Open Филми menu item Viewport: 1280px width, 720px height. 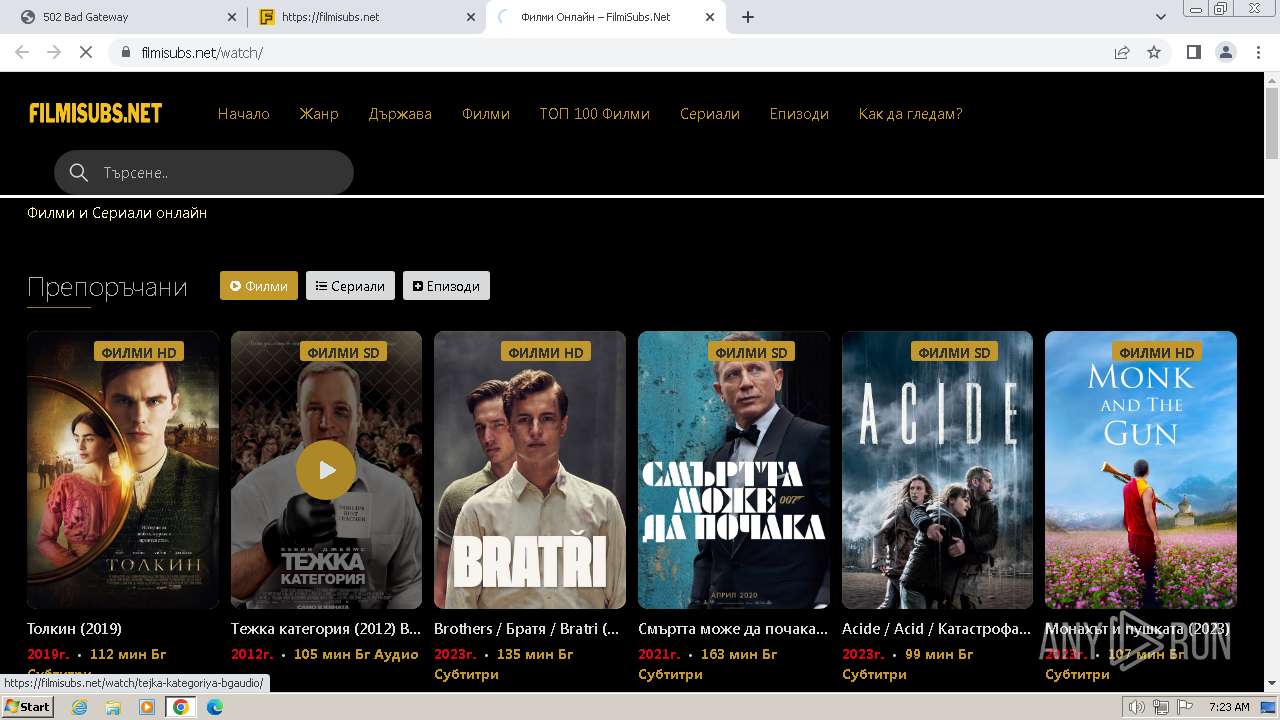click(x=486, y=114)
